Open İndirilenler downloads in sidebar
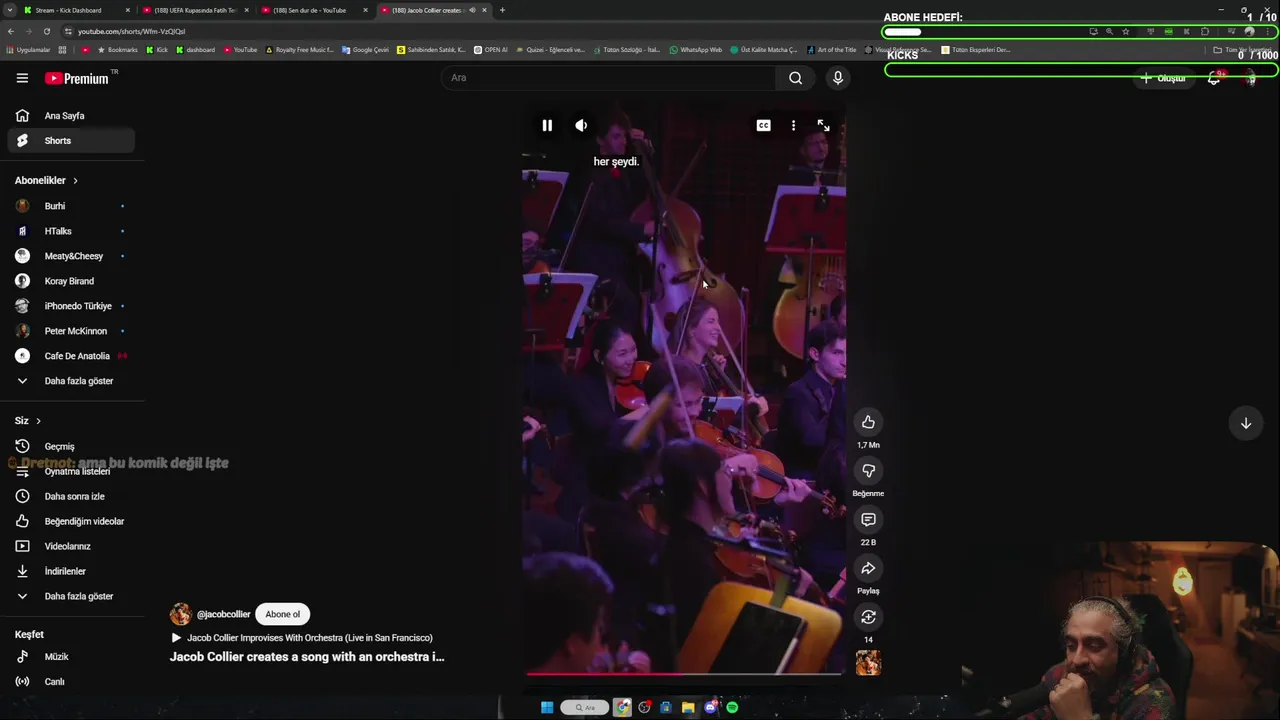This screenshot has width=1280, height=720. (x=70, y=571)
